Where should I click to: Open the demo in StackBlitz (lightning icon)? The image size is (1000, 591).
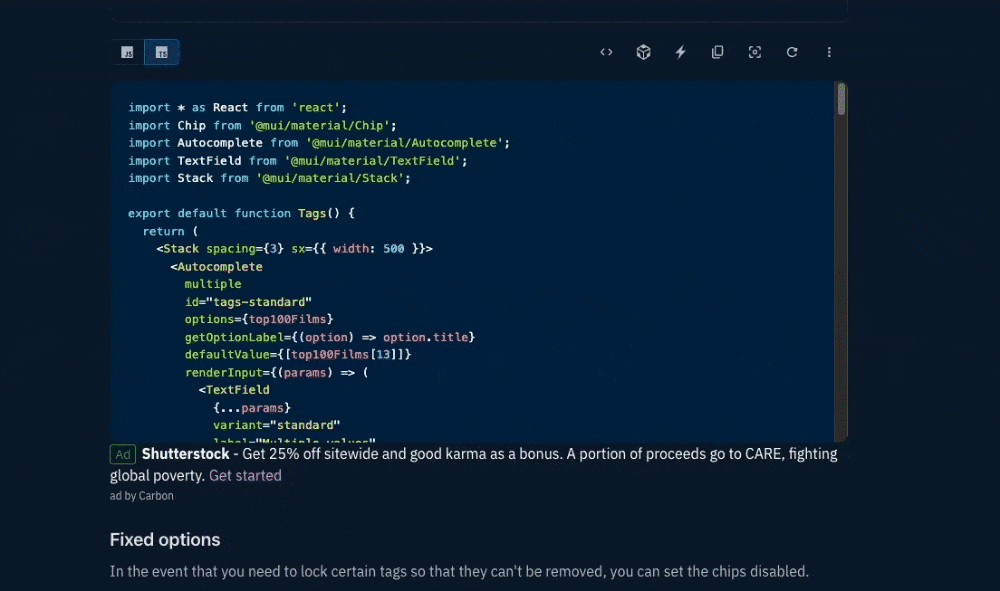click(680, 52)
